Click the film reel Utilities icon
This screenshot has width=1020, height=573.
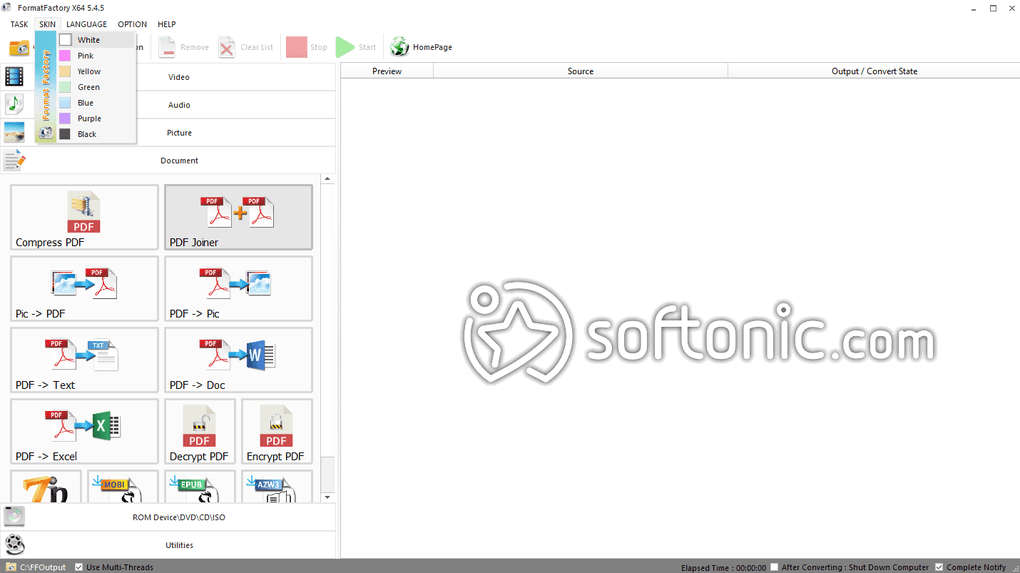14,544
